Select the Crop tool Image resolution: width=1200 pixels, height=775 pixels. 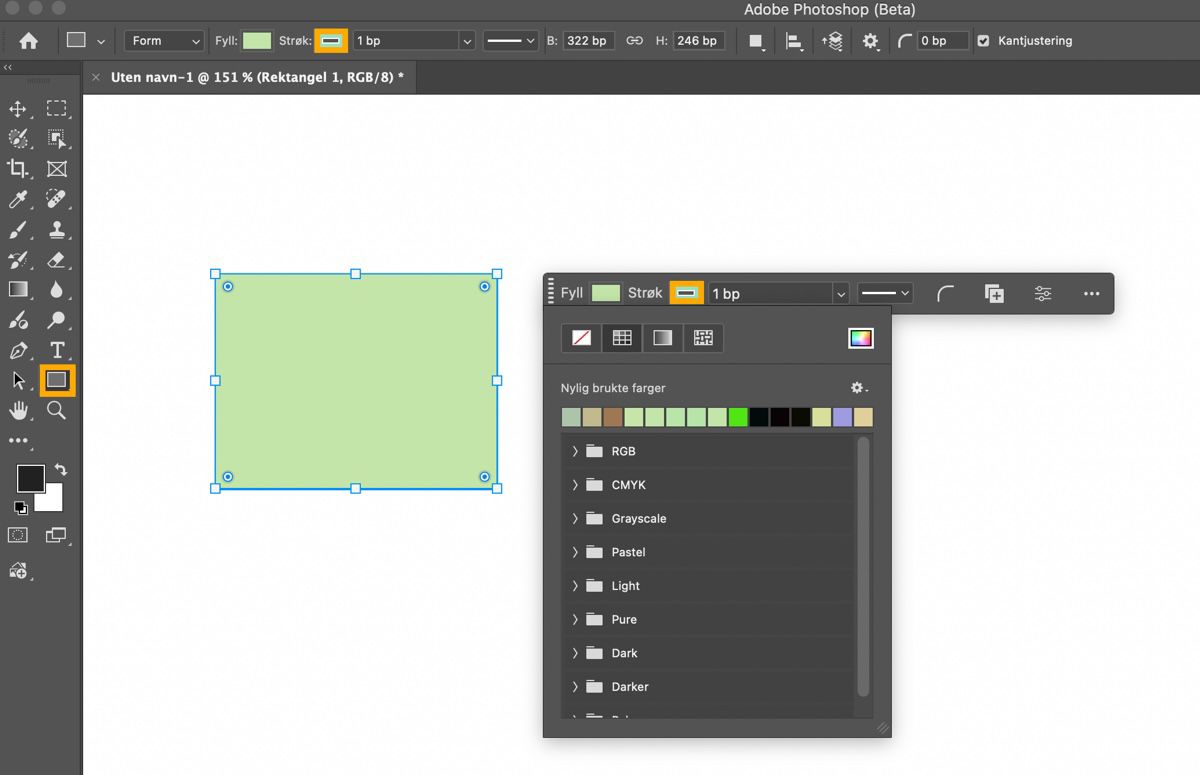pyautogui.click(x=18, y=169)
